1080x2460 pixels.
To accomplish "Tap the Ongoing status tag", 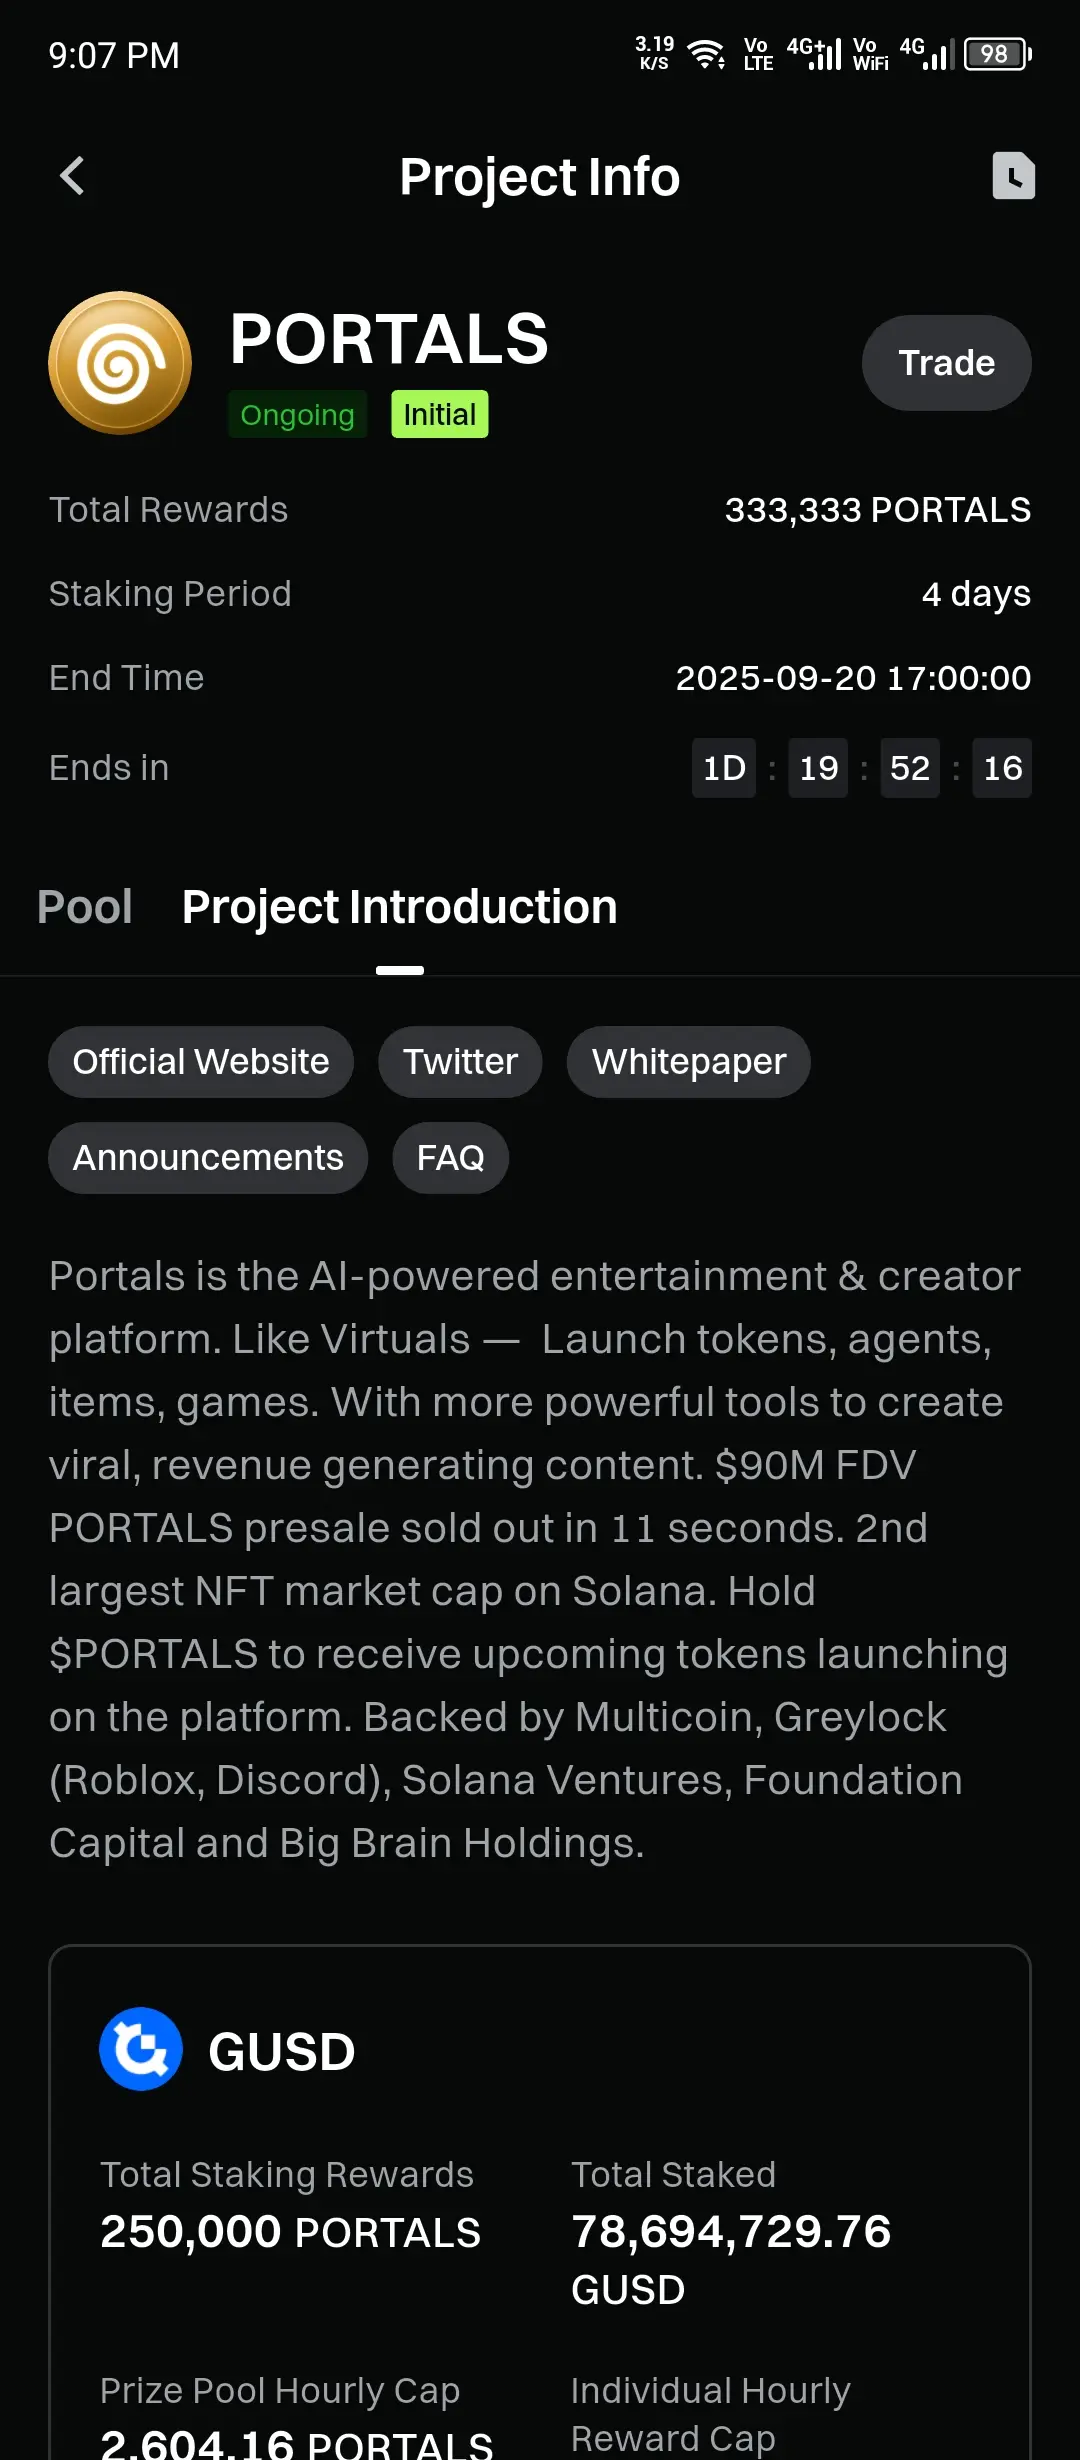I will pos(297,414).
